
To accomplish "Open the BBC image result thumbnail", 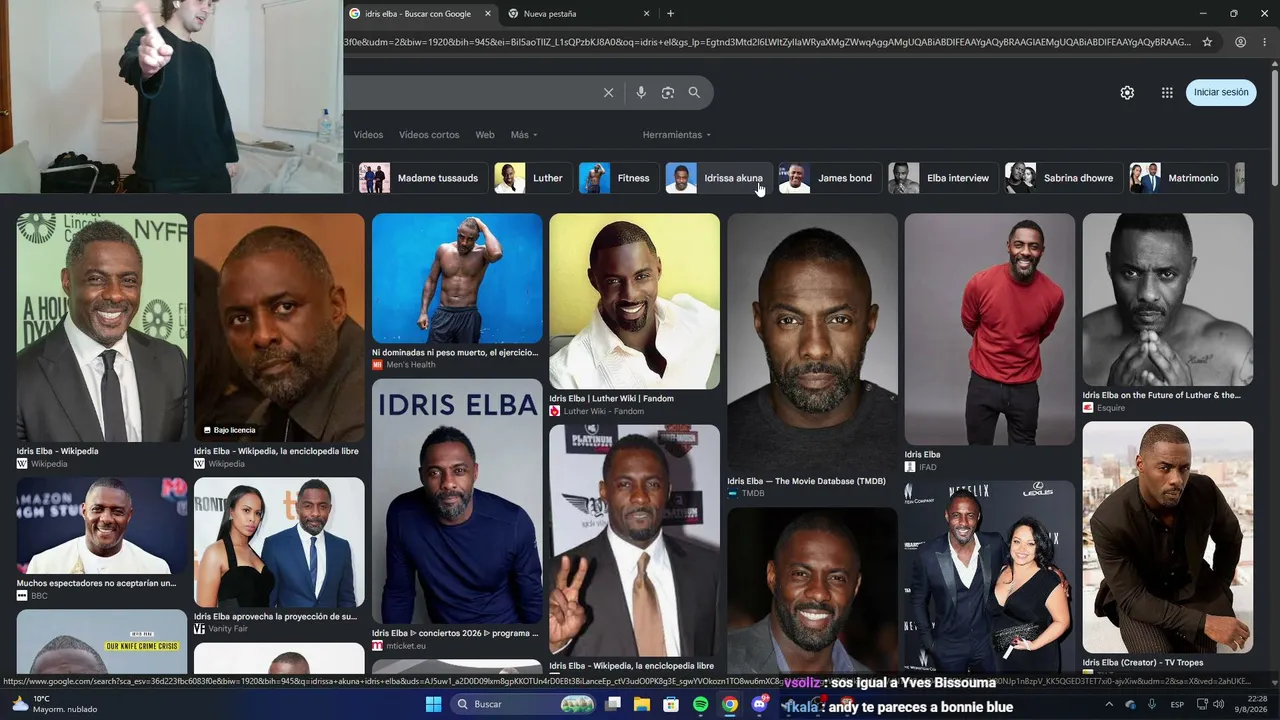I will click(101, 525).
